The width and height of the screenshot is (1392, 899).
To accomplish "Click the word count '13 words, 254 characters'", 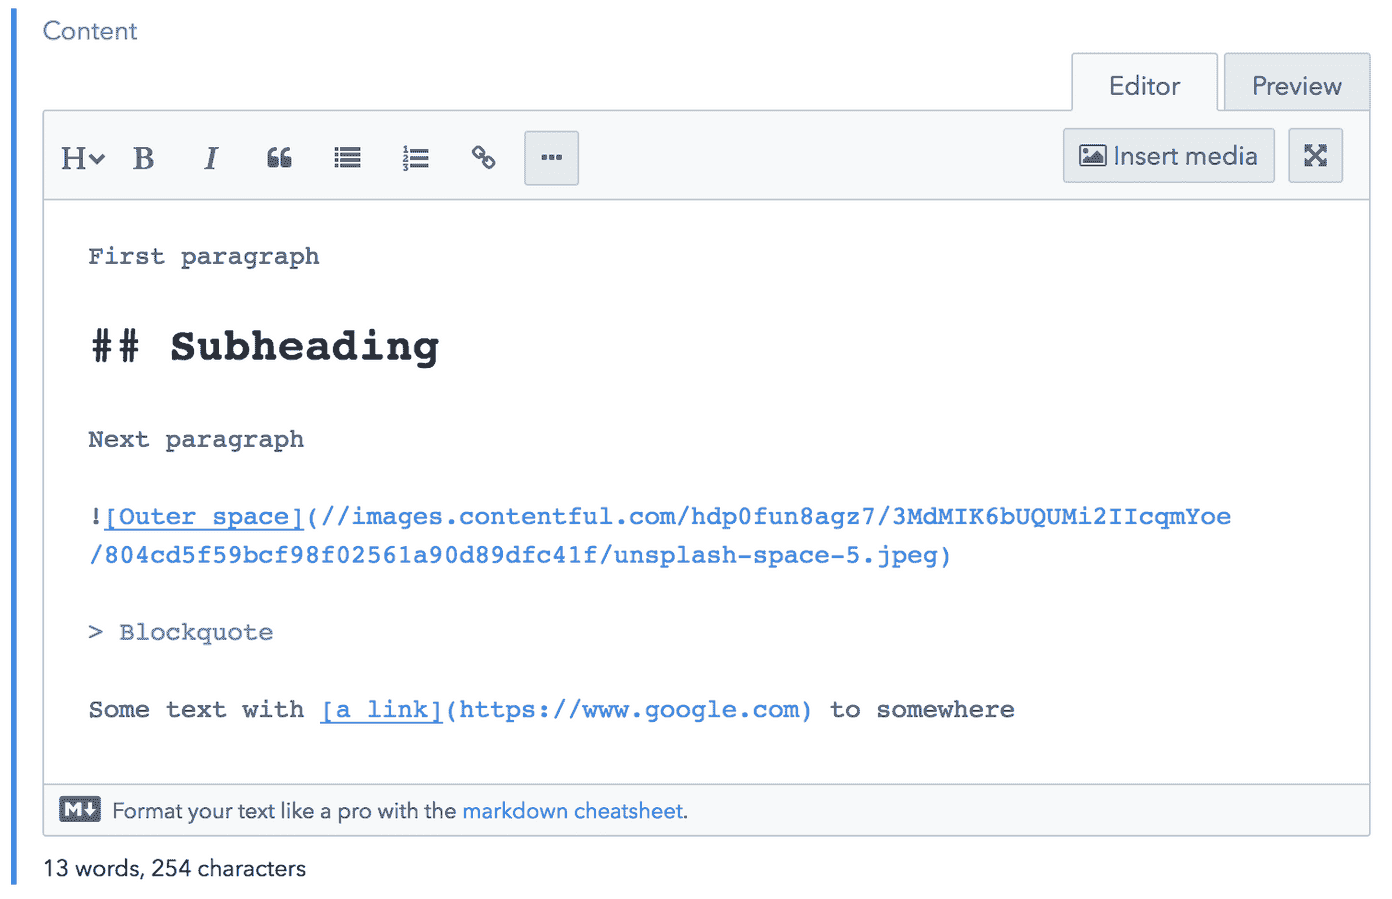I will [175, 868].
